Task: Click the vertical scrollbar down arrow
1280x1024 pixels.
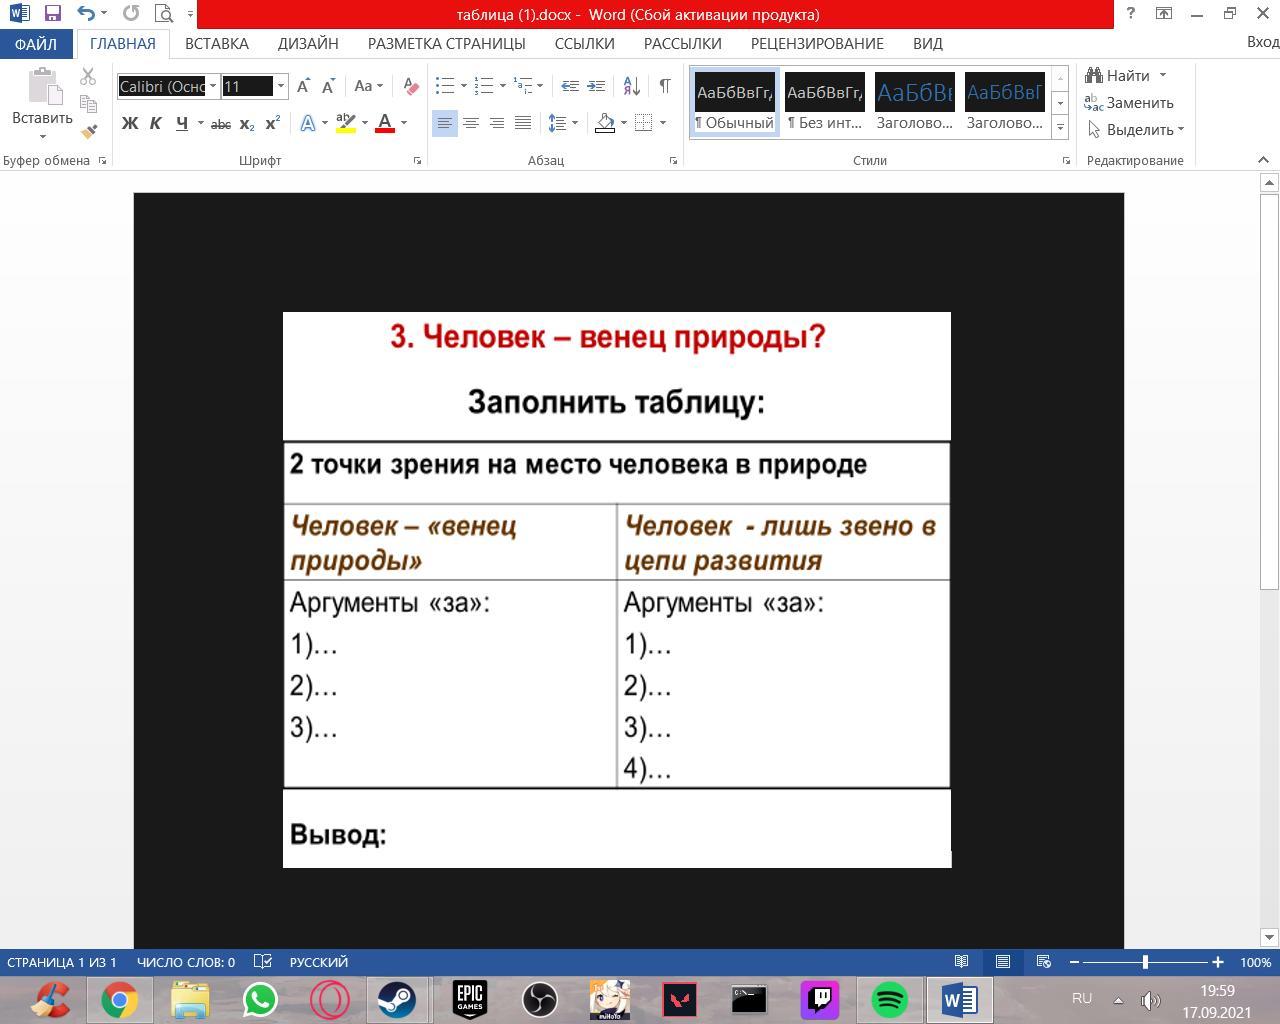Action: coord(1270,937)
